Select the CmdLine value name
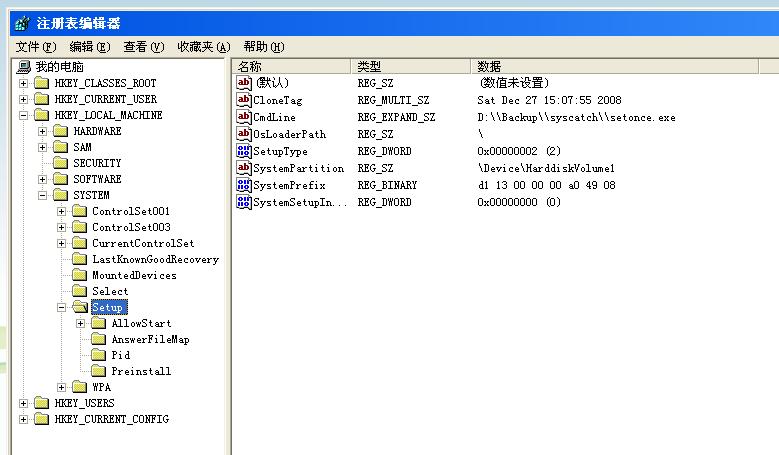 point(274,117)
